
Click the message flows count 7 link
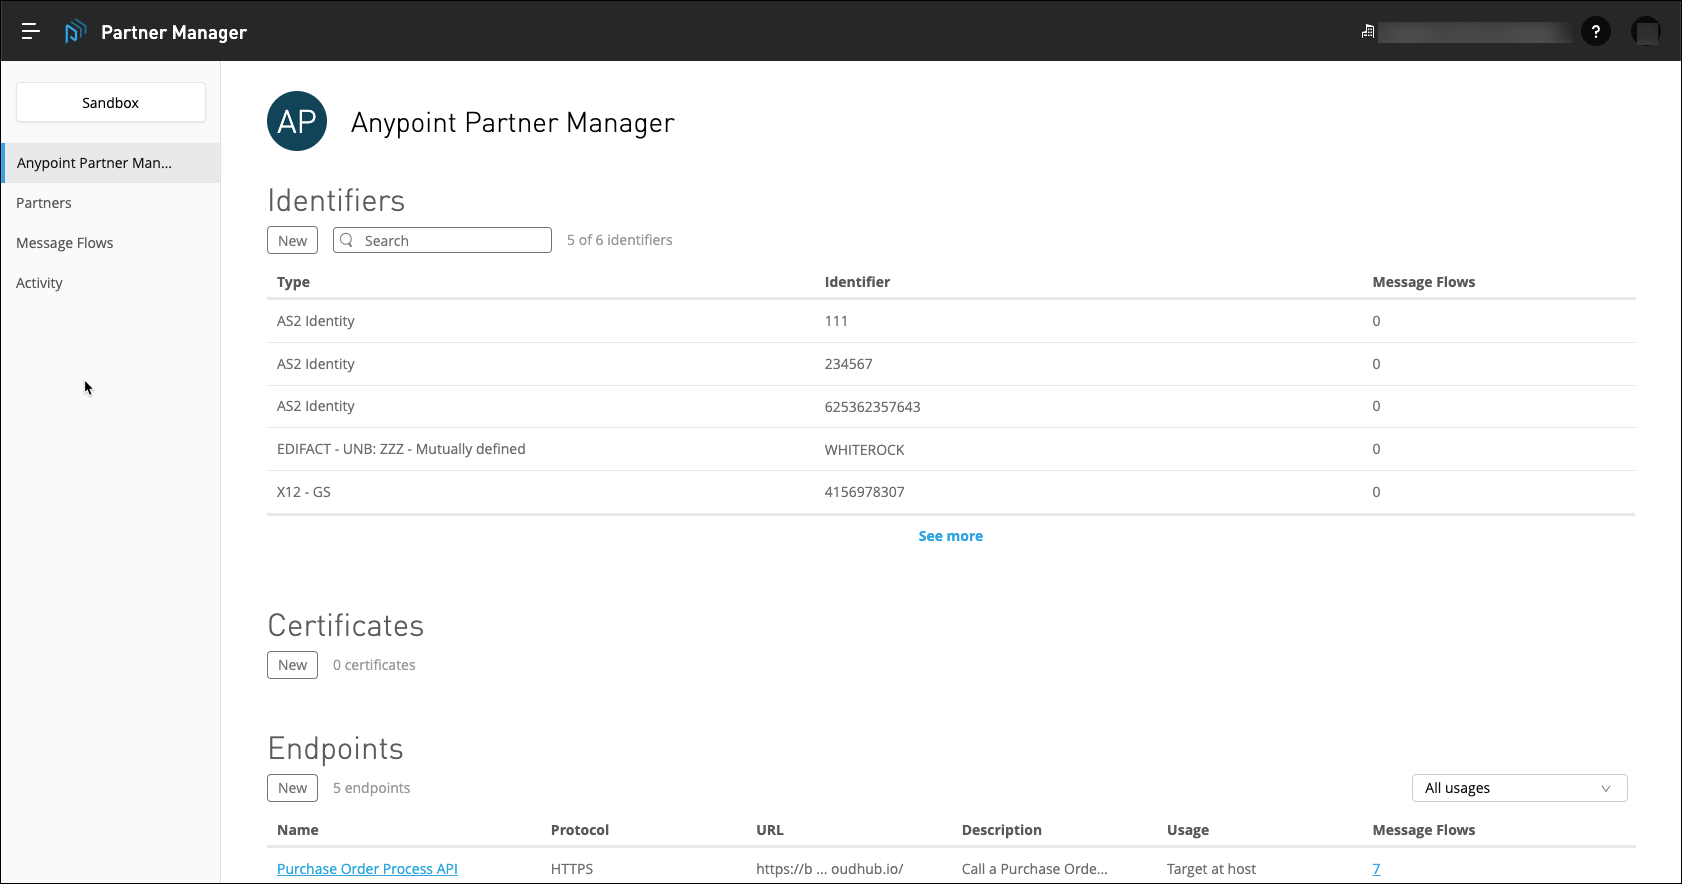[x=1376, y=869]
